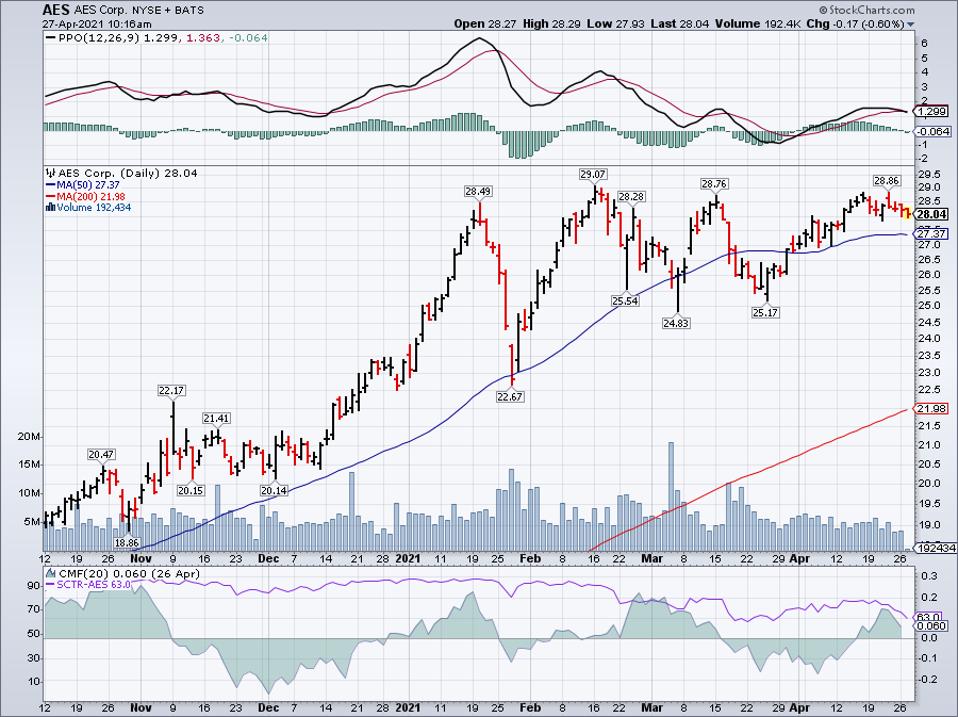Click the 28.86 April high label

point(887,181)
